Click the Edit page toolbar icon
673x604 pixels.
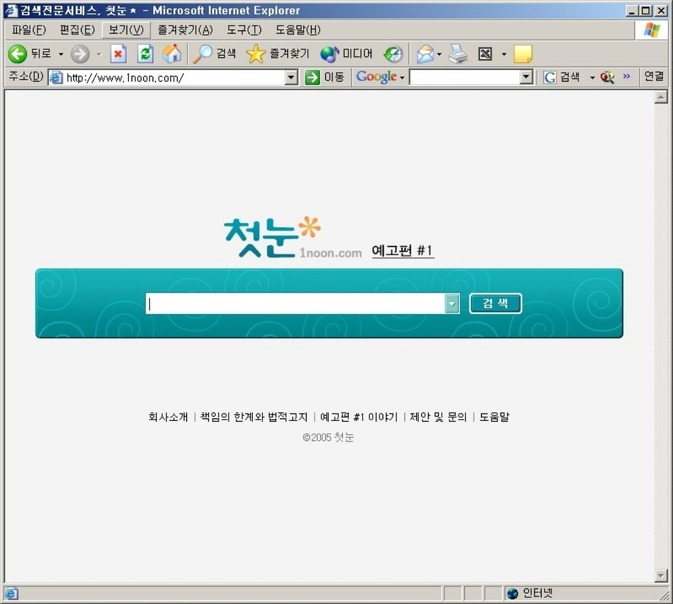(485, 54)
